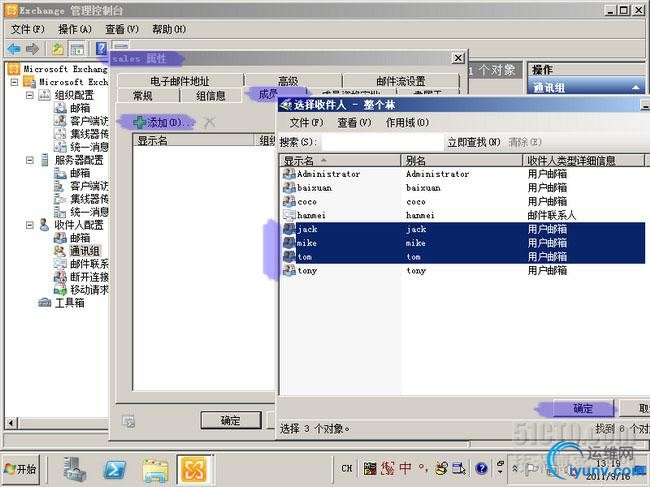Click left scroll arrow of console tree
The height and width of the screenshot is (487, 650).
point(11,423)
